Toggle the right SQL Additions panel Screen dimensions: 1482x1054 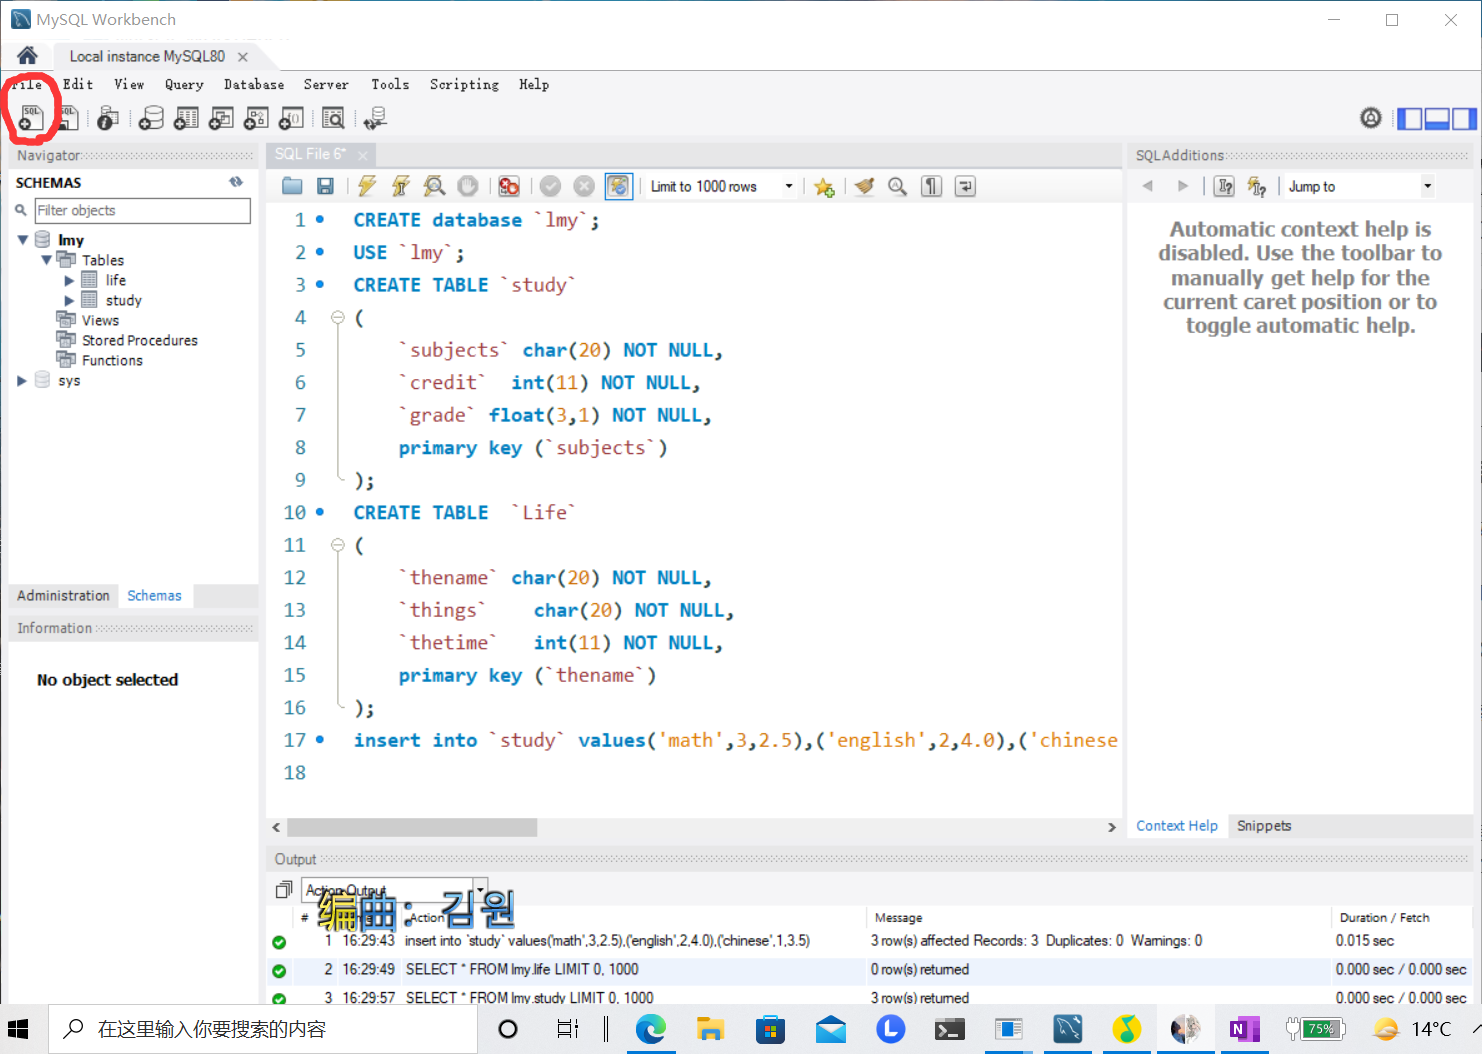(x=1464, y=119)
